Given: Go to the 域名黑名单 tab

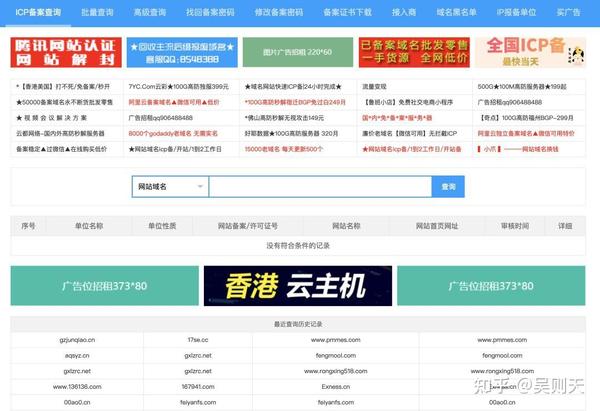Looking at the screenshot, I should pos(457,12).
